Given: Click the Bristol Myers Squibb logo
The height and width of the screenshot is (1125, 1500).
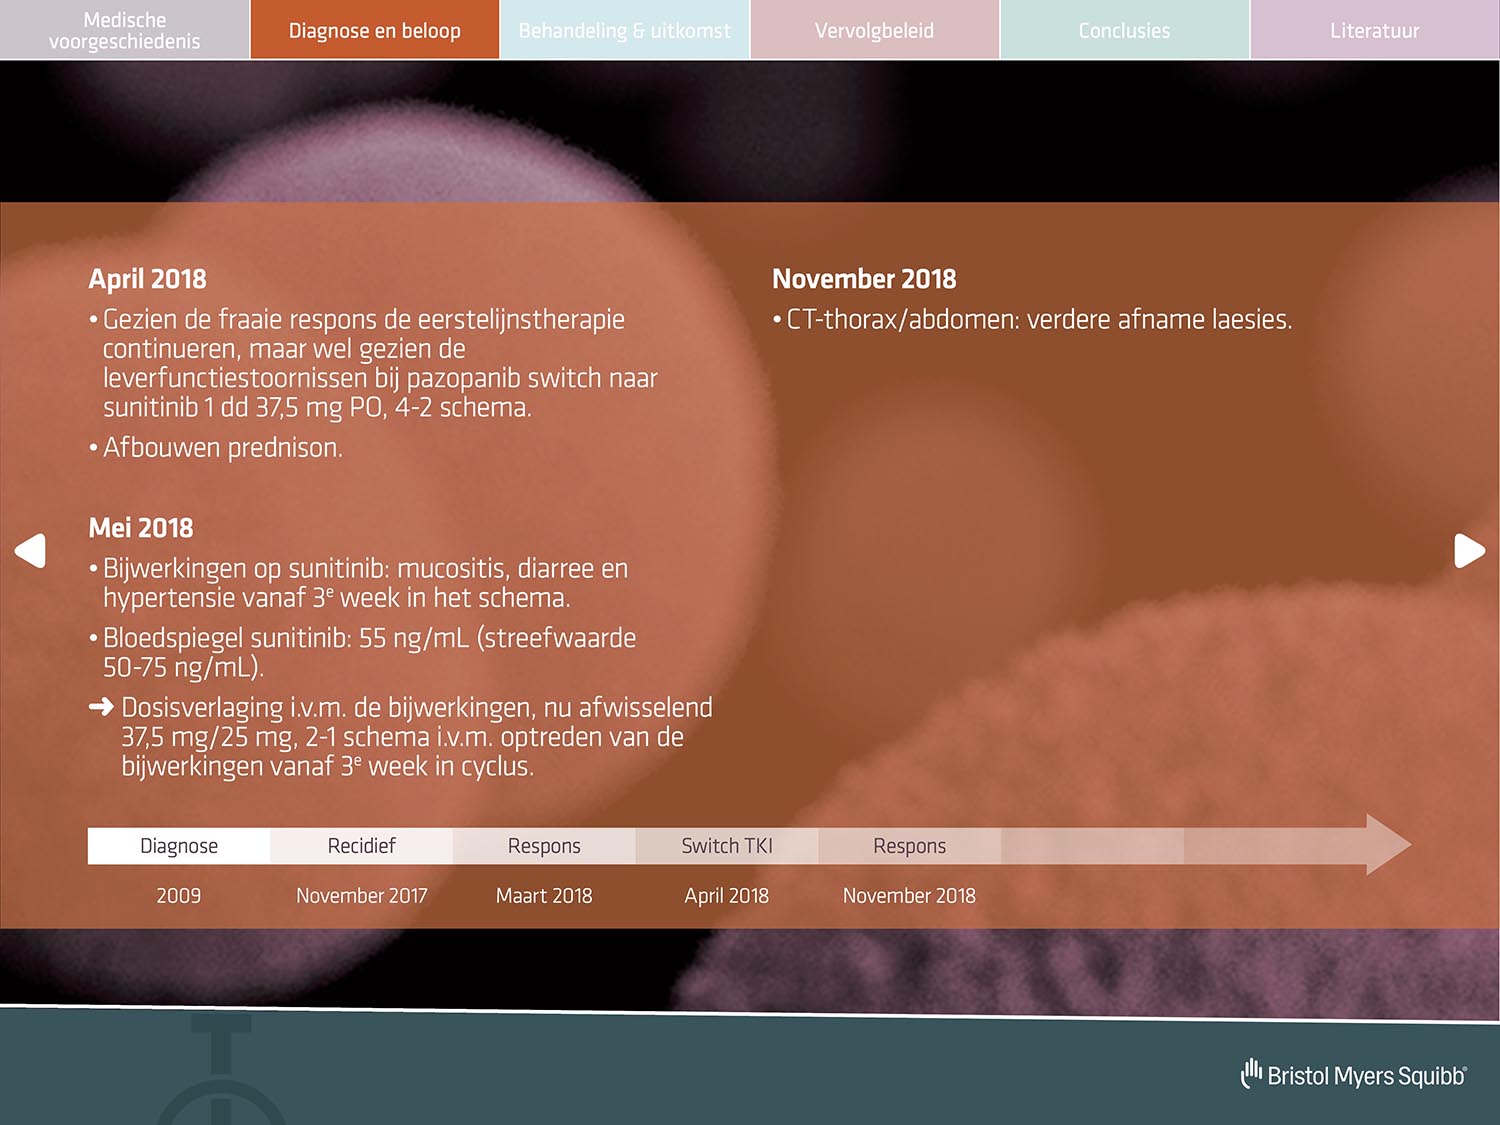Looking at the screenshot, I should 1354,1075.
